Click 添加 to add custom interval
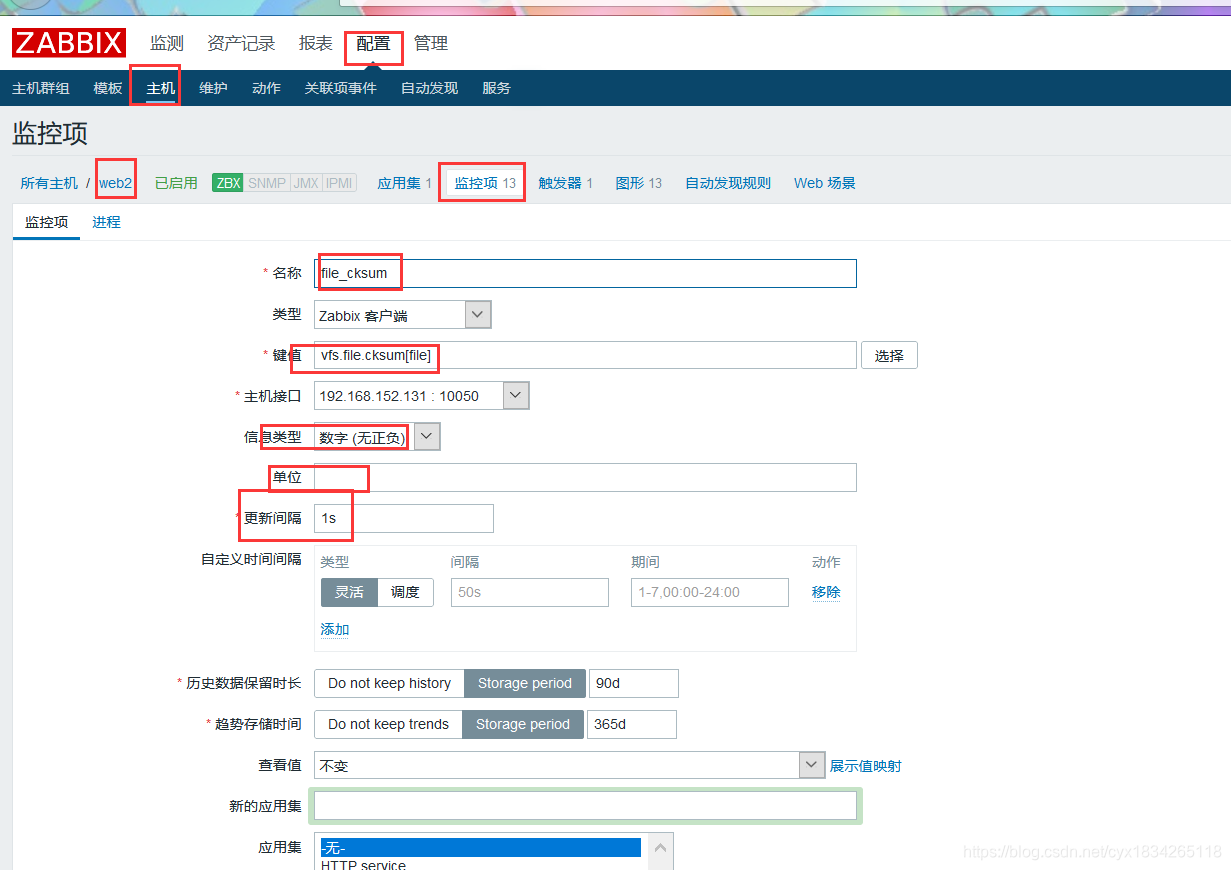 click(x=335, y=630)
